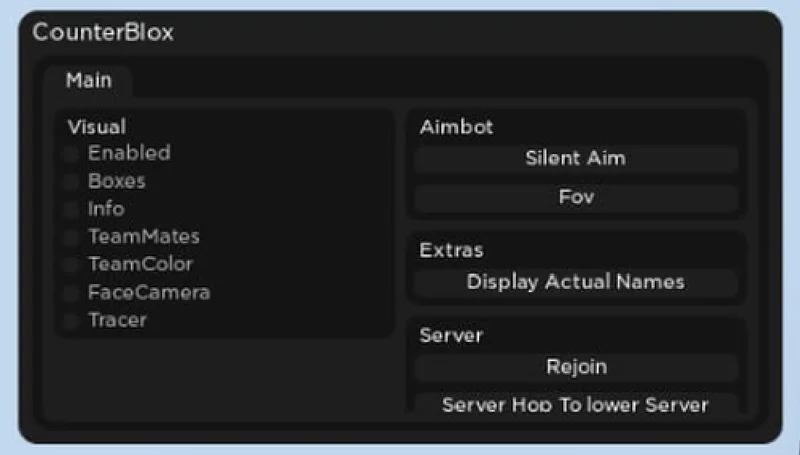Screen dimensions: 800x455
Task: Click the FaceCamera label text
Action: click(149, 293)
